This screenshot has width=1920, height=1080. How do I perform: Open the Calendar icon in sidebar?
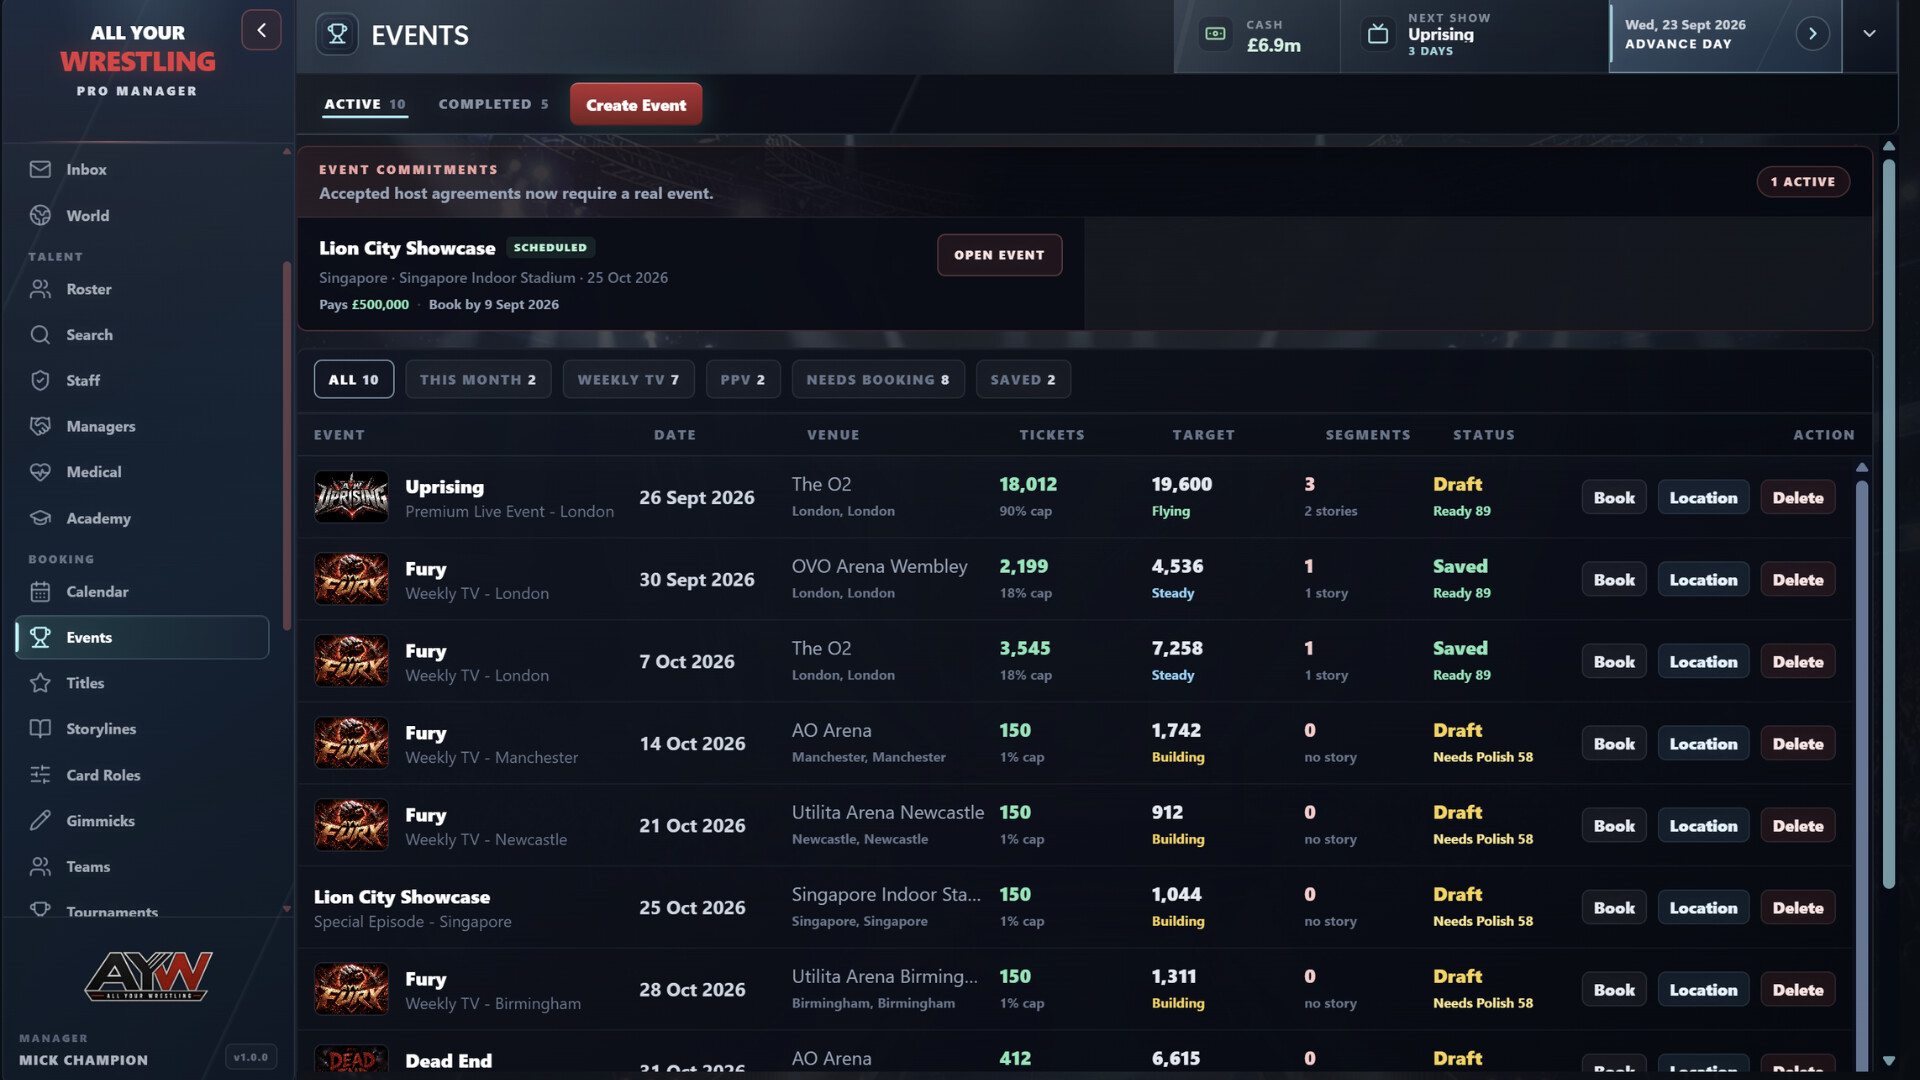pos(40,592)
